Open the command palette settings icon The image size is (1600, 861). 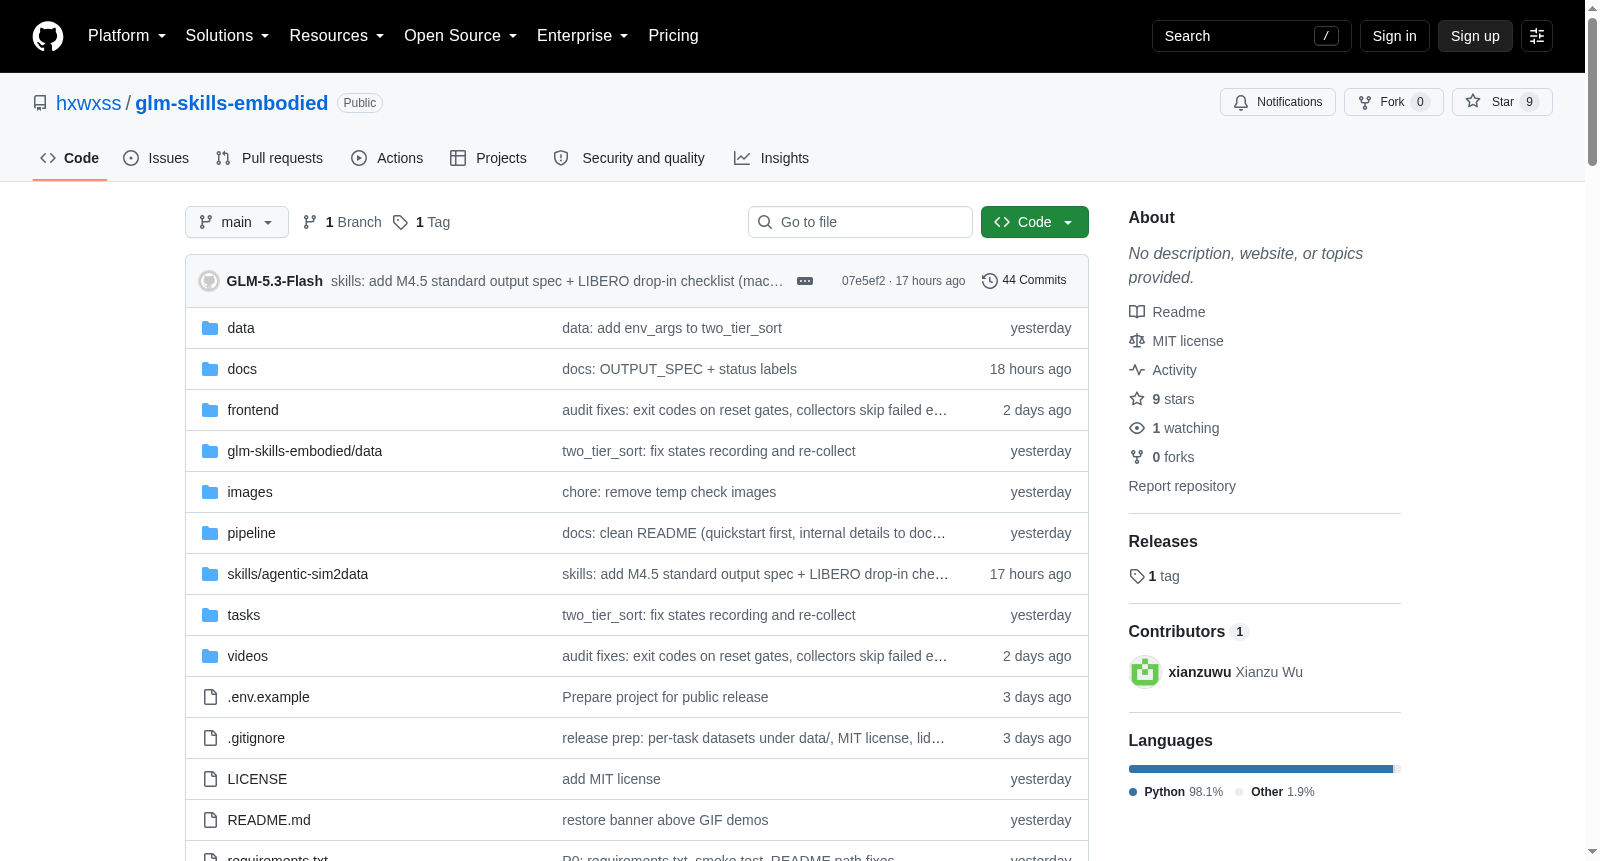coord(1537,36)
